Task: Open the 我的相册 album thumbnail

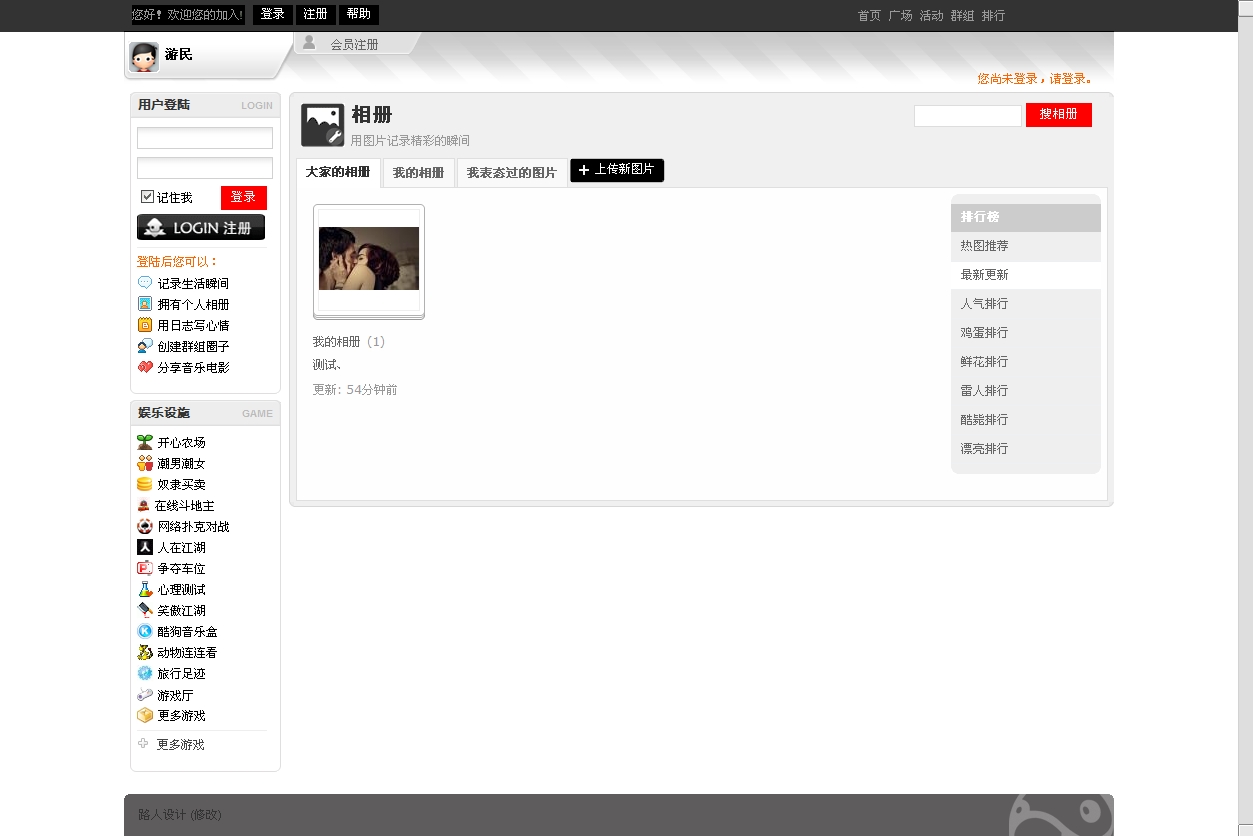Action: click(369, 262)
